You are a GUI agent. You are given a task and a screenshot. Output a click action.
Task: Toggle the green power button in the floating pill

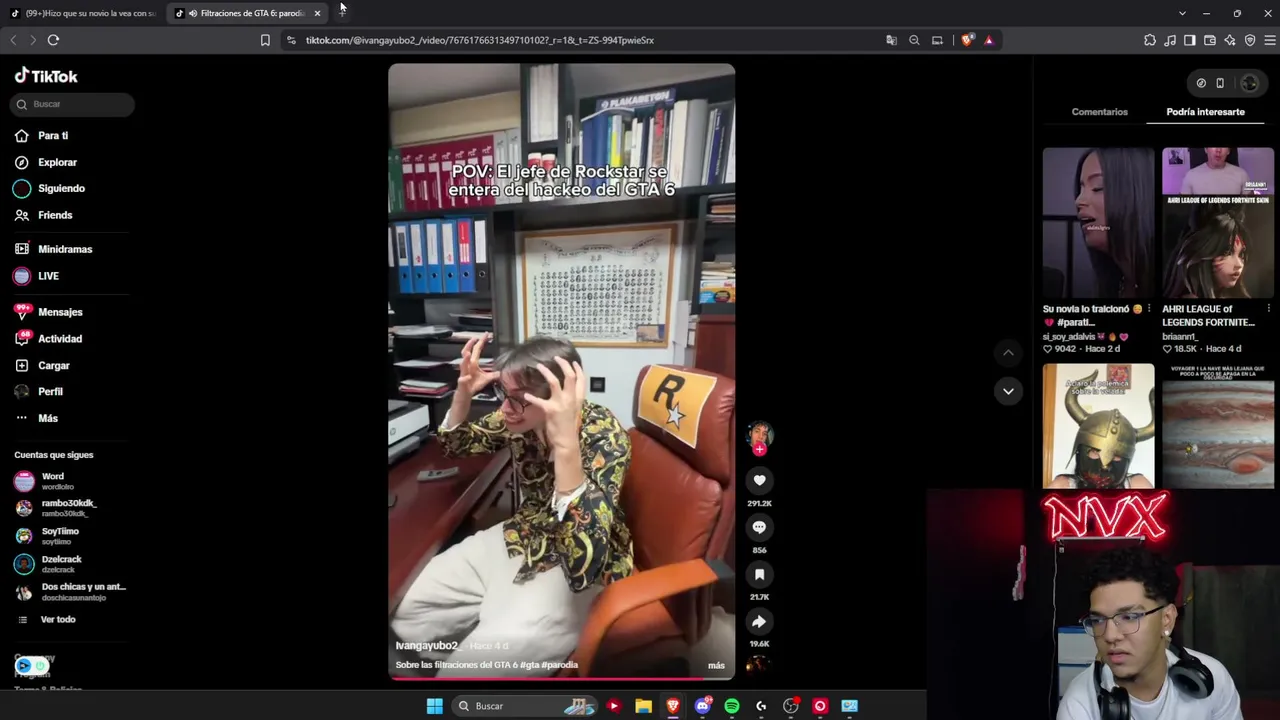tap(40, 665)
